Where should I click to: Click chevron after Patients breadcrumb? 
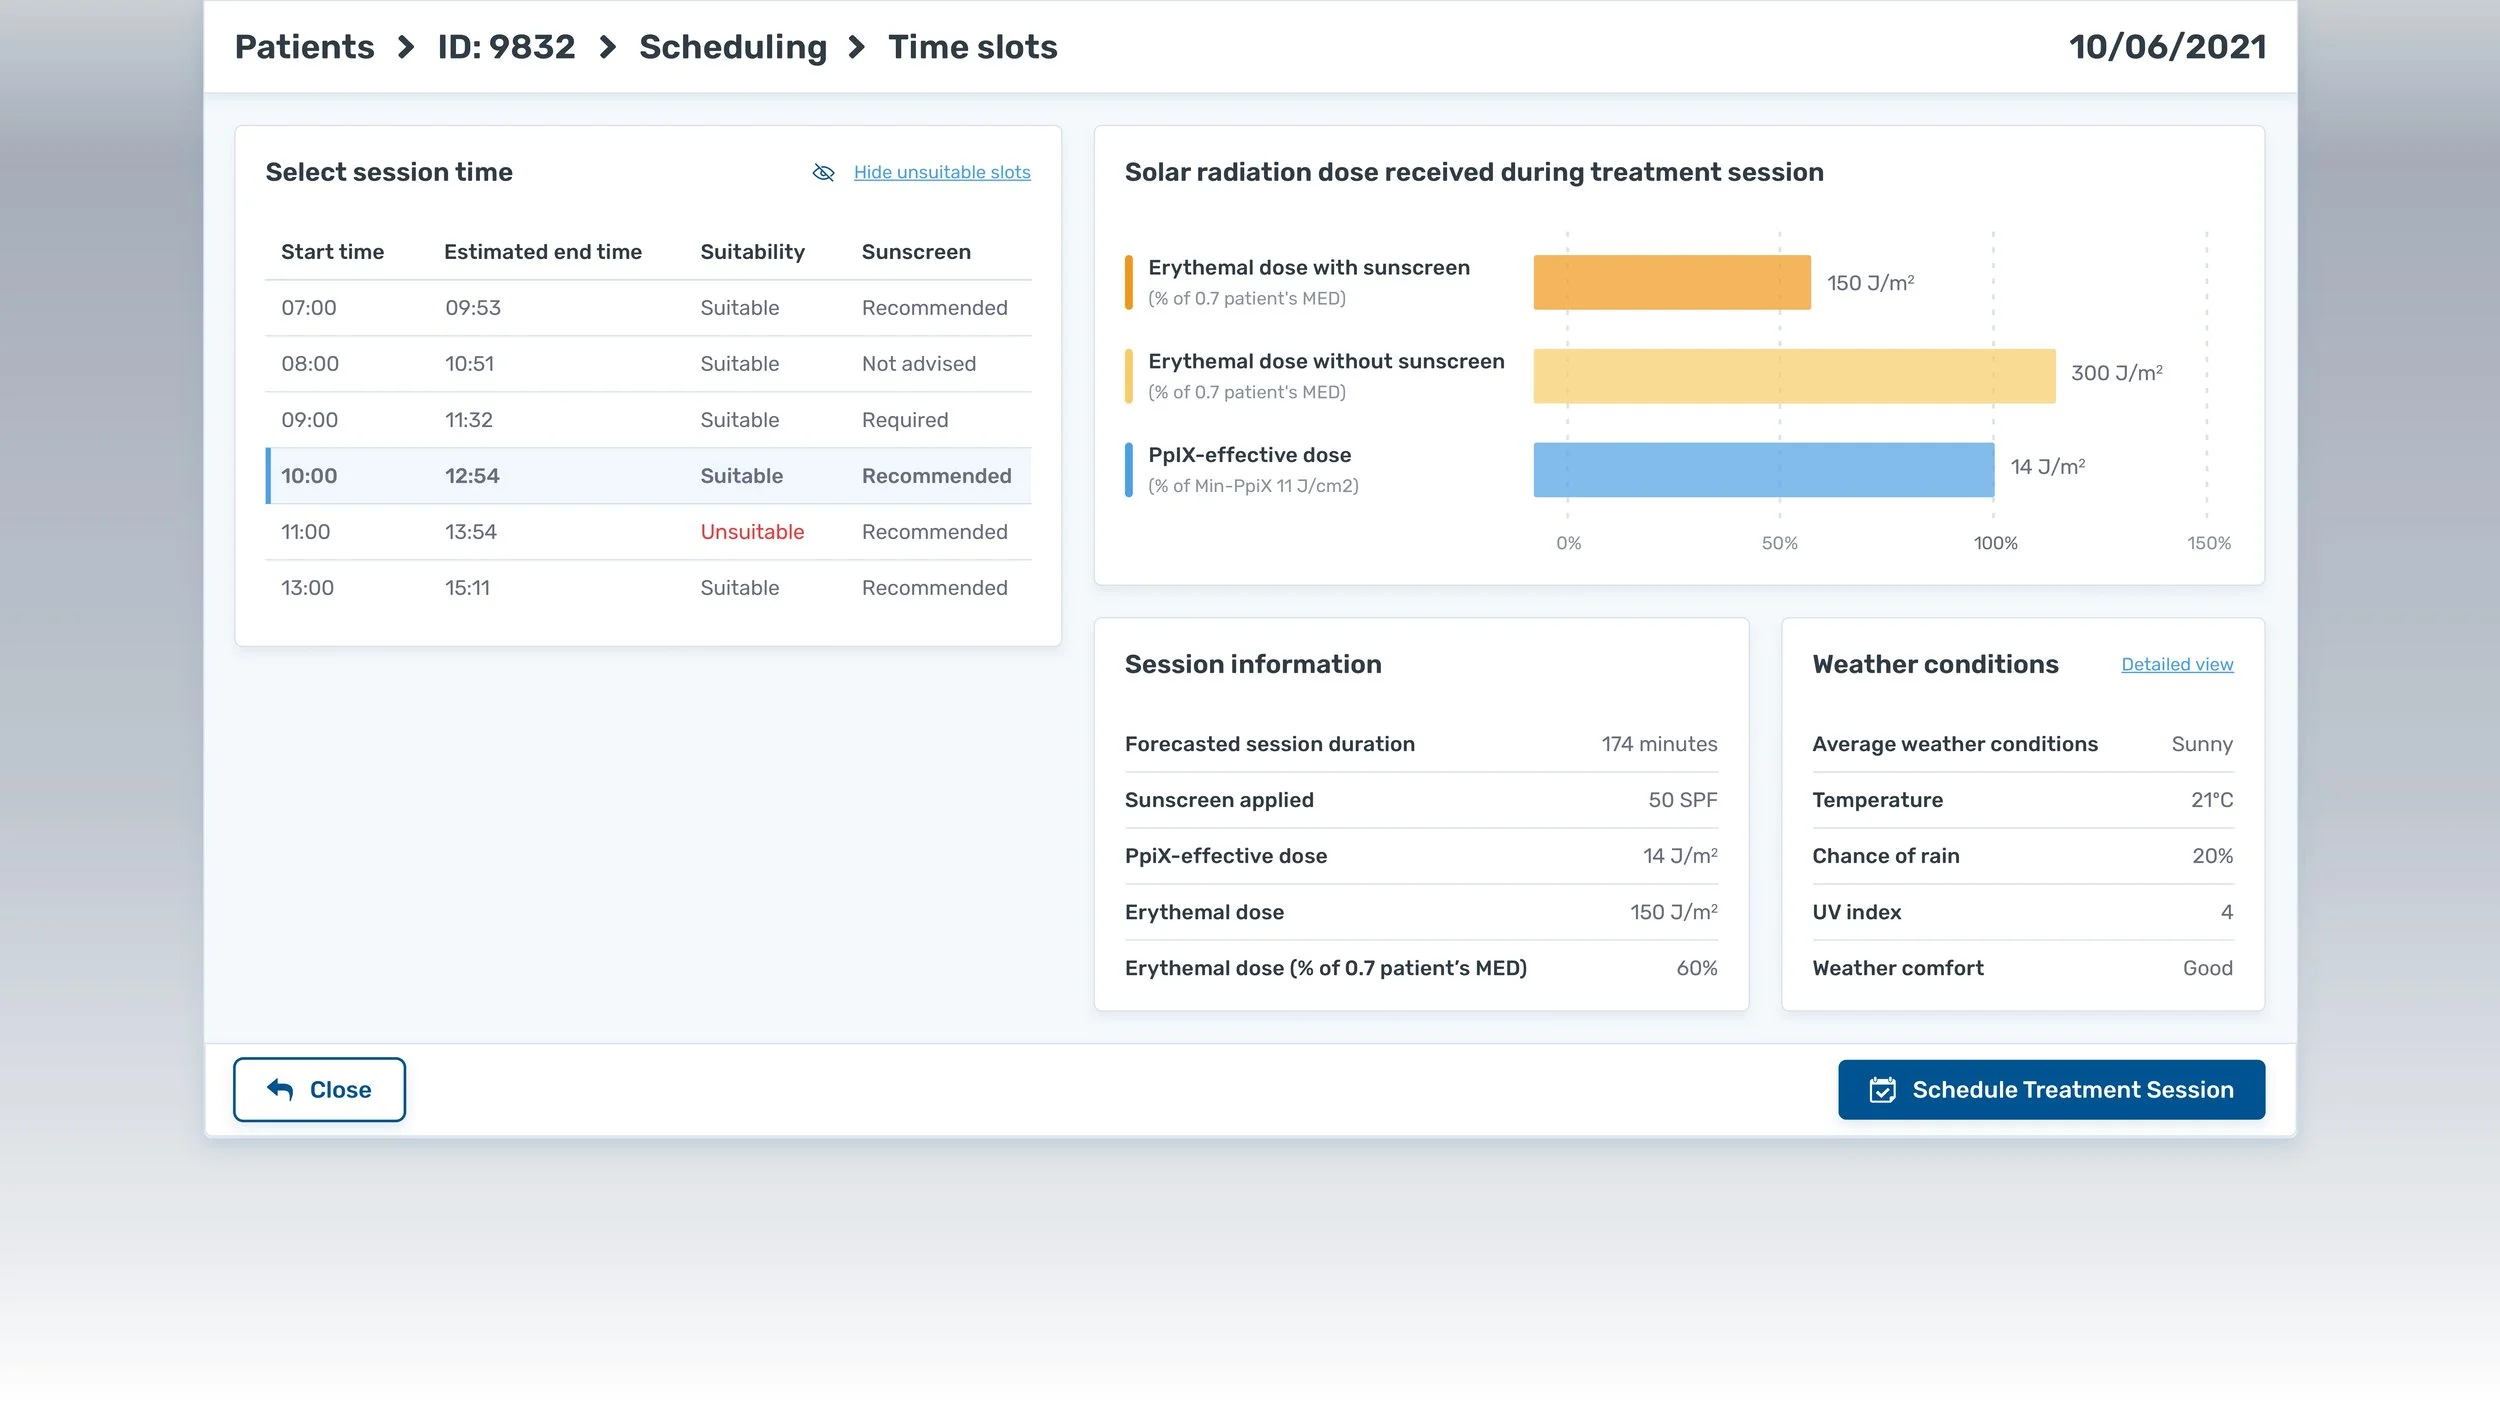[x=406, y=47]
